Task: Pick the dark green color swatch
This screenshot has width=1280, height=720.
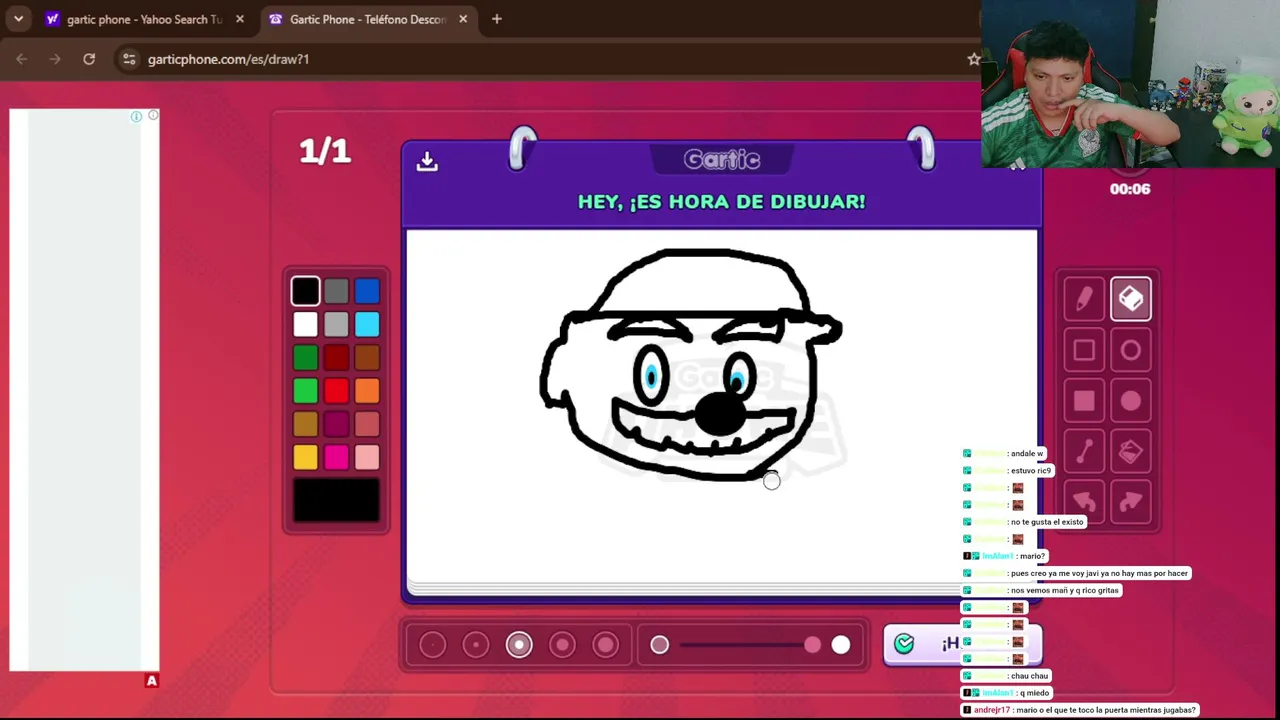Action: click(306, 357)
